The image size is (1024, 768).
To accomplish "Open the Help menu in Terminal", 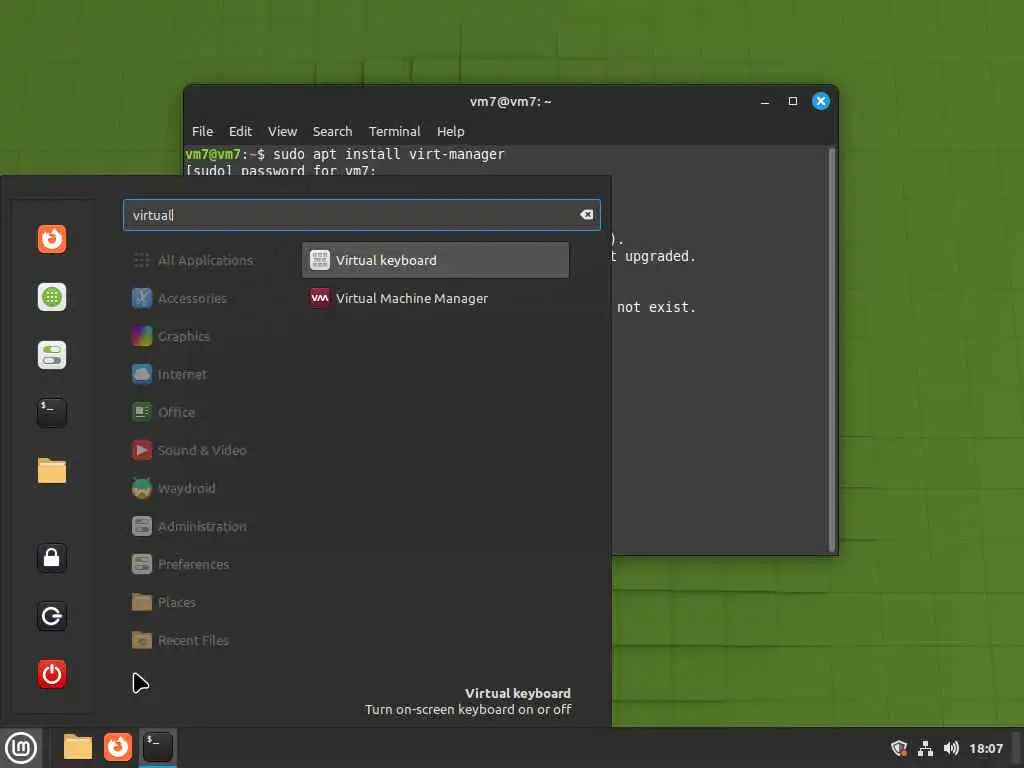I will pyautogui.click(x=450, y=131).
